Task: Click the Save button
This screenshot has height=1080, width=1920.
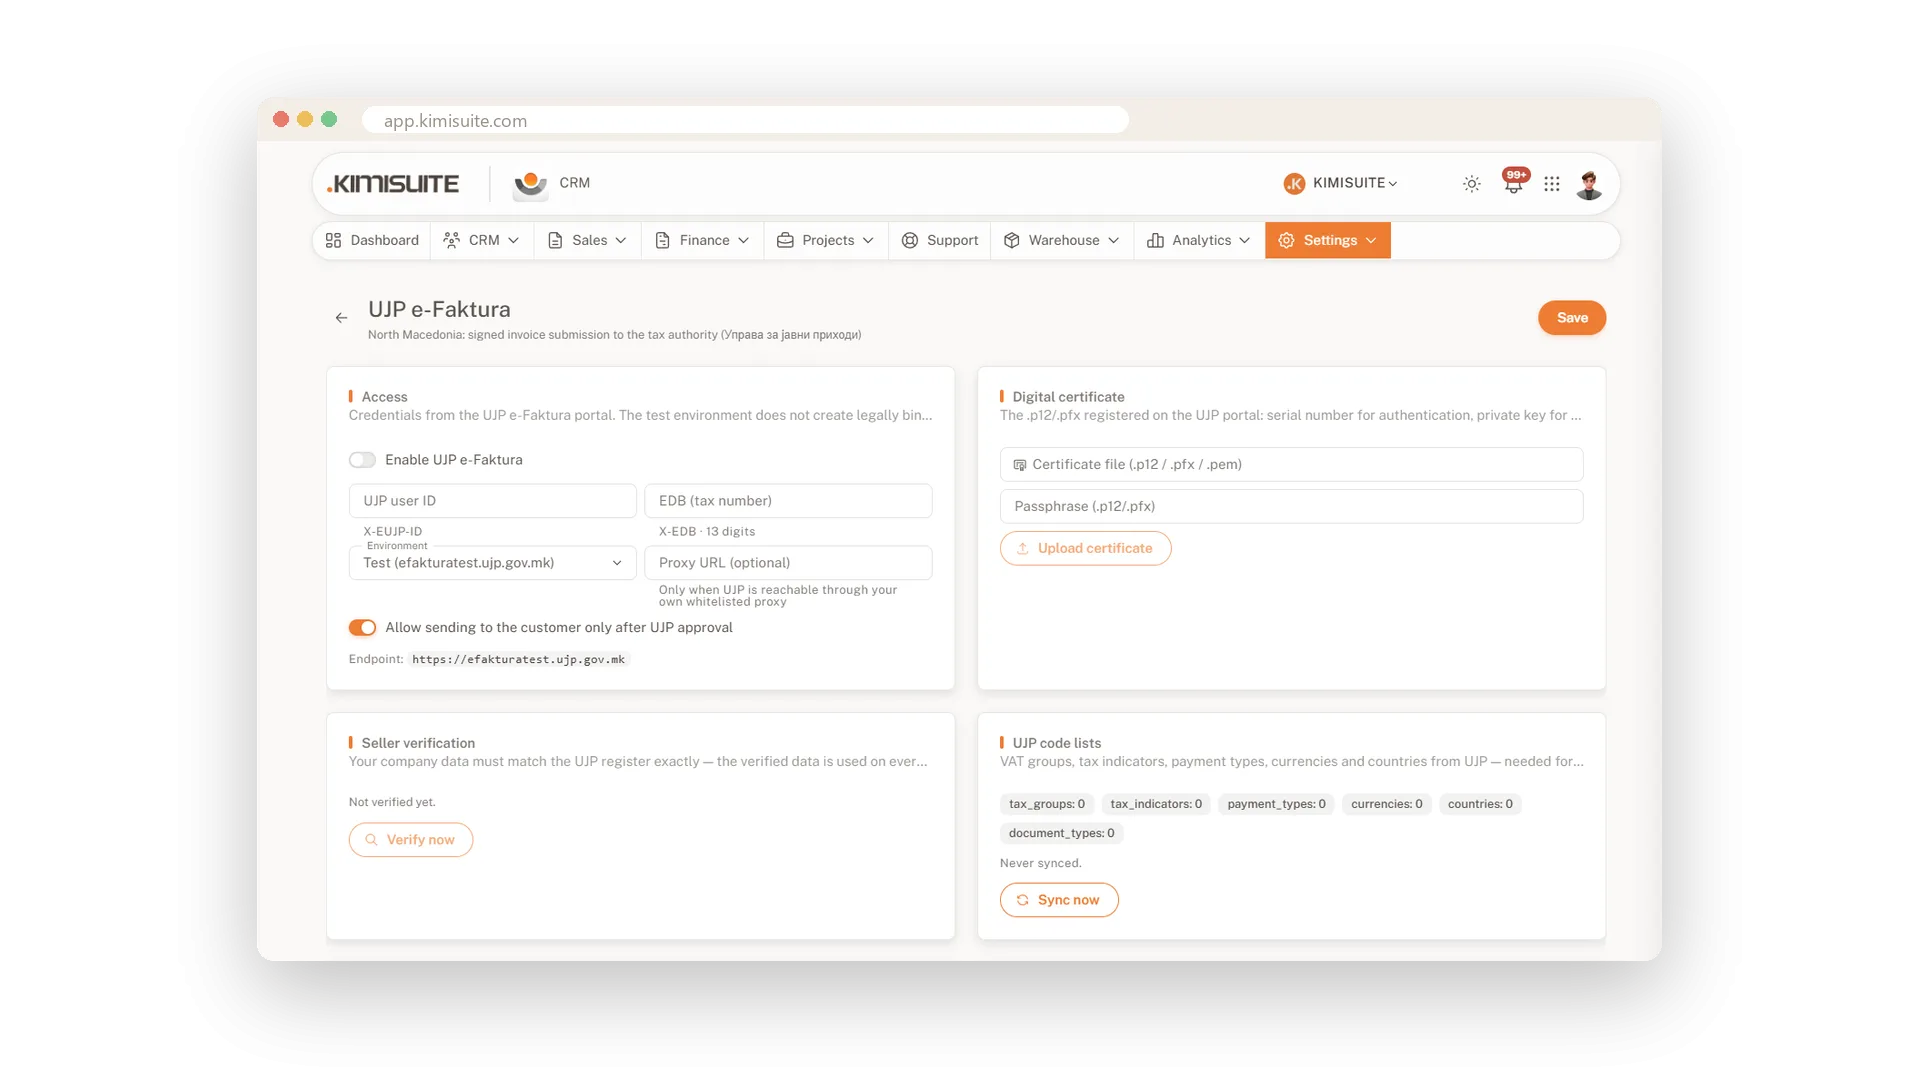Action: pyautogui.click(x=1572, y=318)
